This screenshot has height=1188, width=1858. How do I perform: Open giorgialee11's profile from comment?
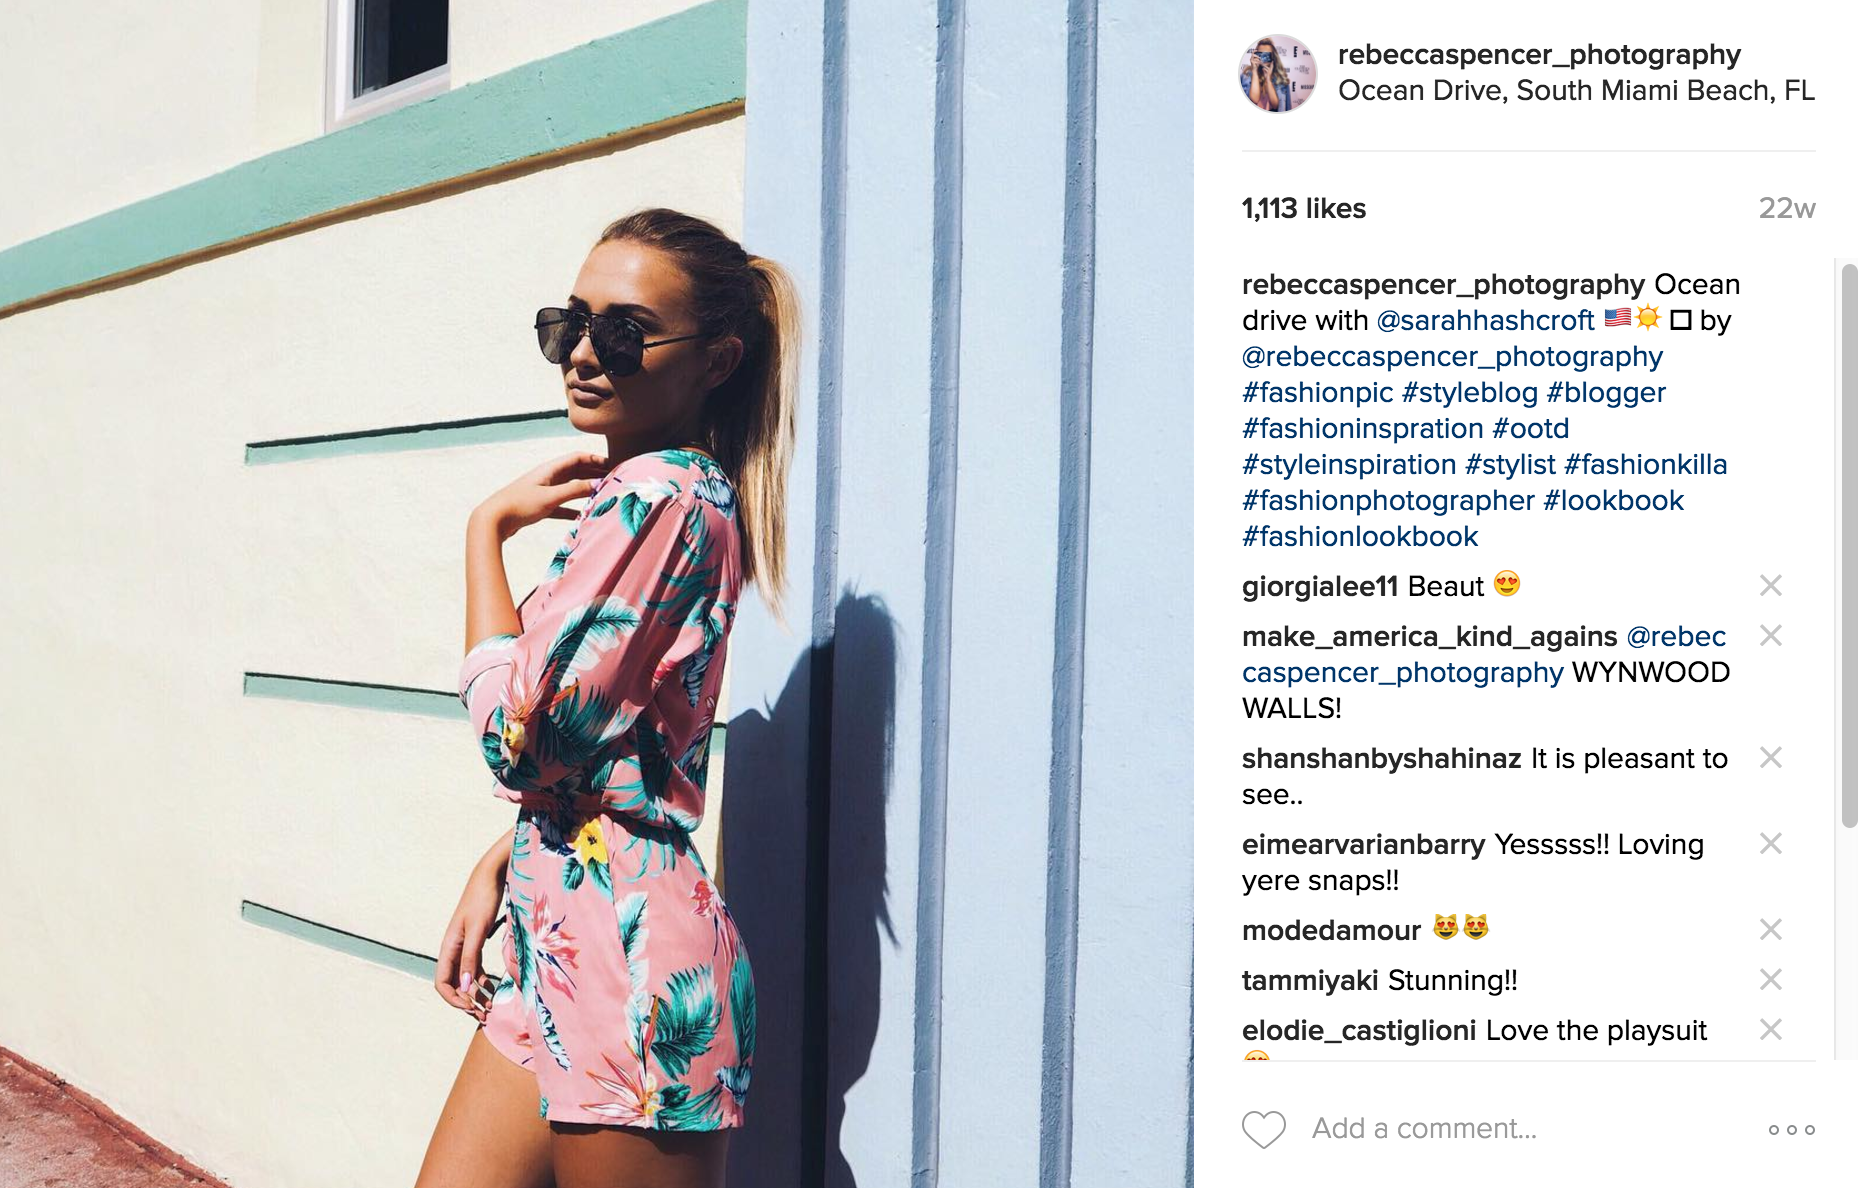point(1320,586)
